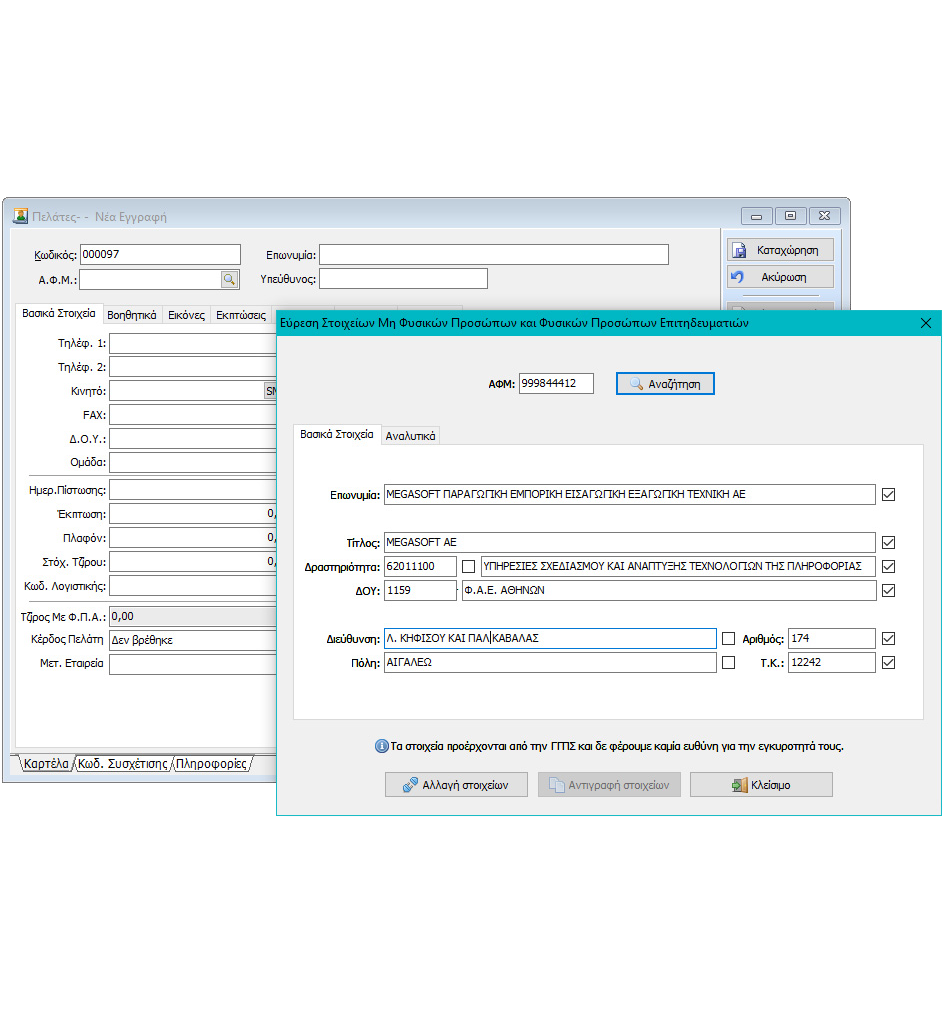Click the Επωνυμία field with MEGASOFT ΠΑΡΑΓΩΓΙΚΗ
Screen dimensions: 949x1013
click(629, 494)
